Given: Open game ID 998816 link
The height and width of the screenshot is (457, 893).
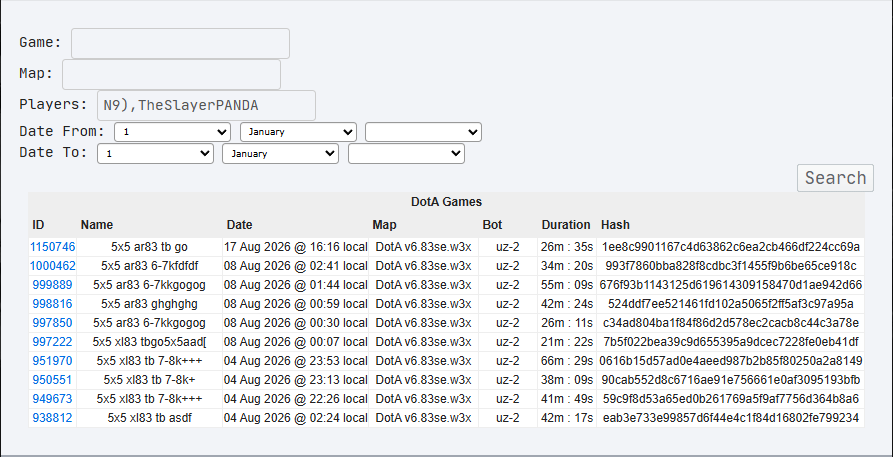Looking at the screenshot, I should [x=52, y=304].
